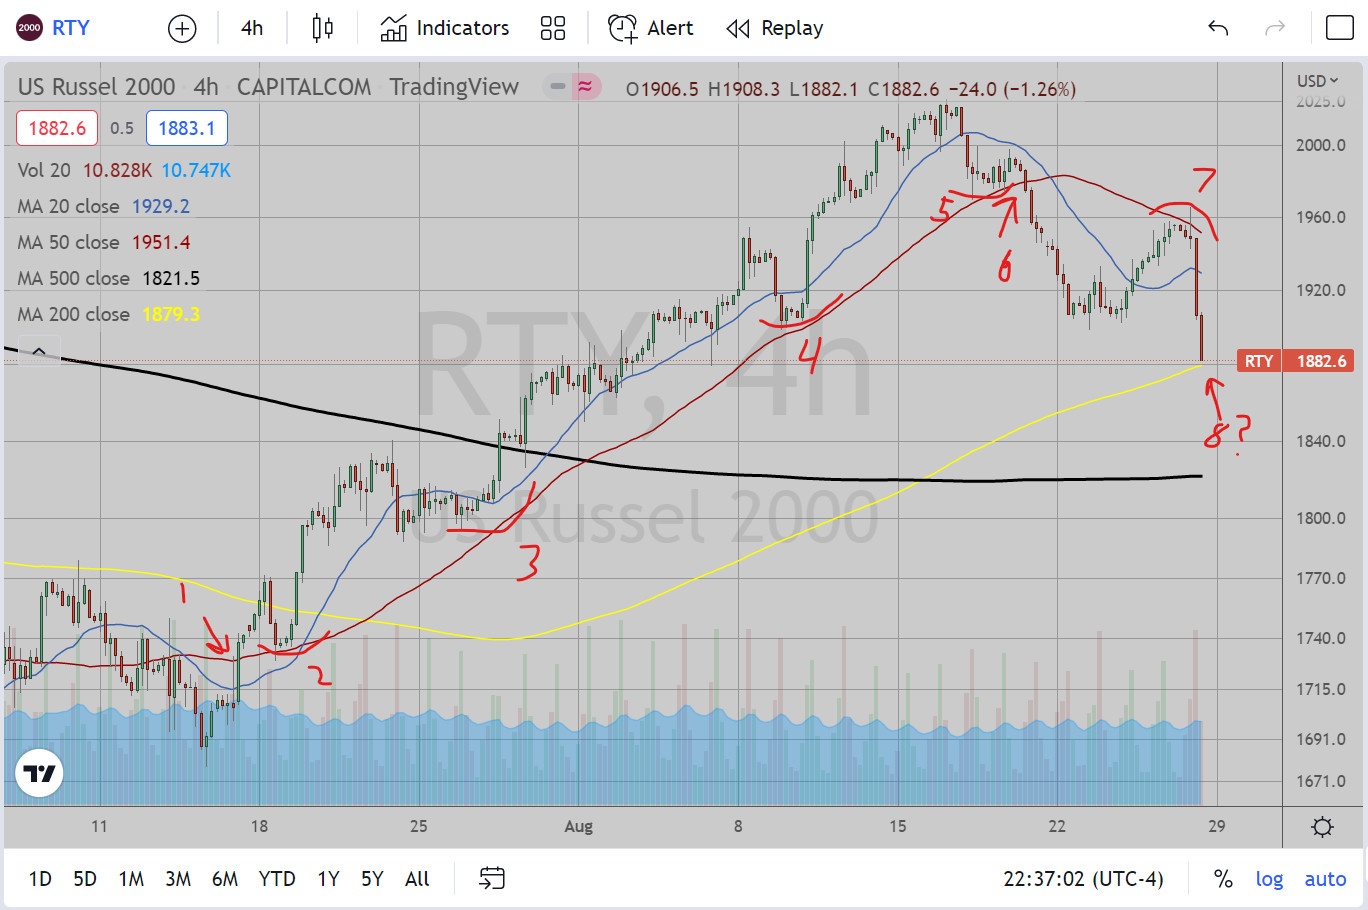Open the Indicators panel
Screen dimensions: 1368x910
click(445, 28)
